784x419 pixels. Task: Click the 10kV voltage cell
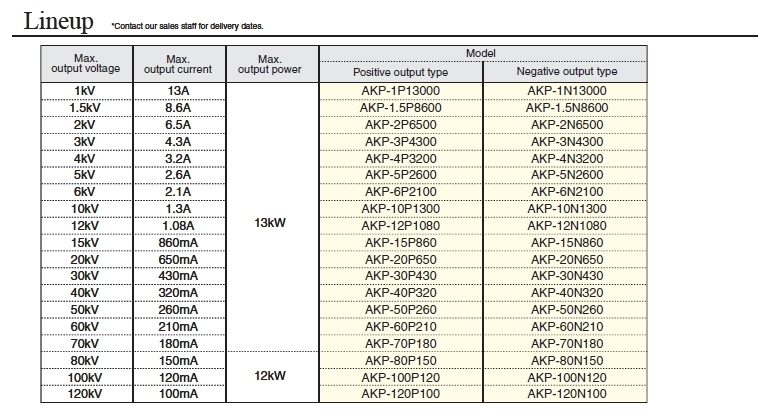tap(85, 209)
